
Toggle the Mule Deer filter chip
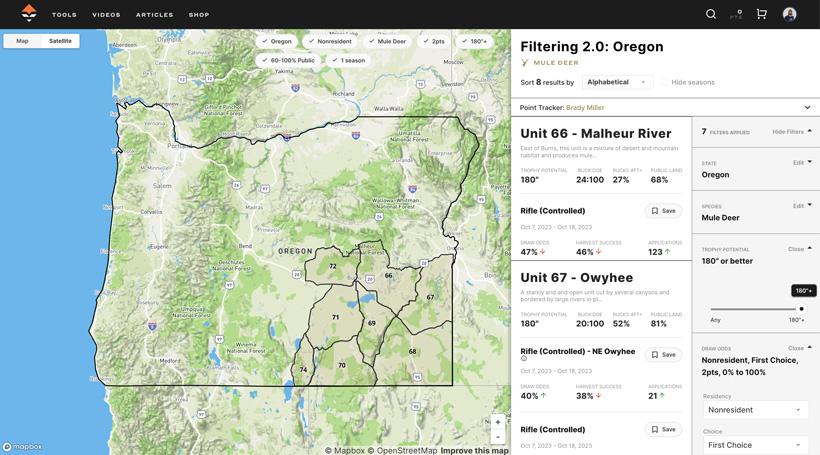(388, 41)
